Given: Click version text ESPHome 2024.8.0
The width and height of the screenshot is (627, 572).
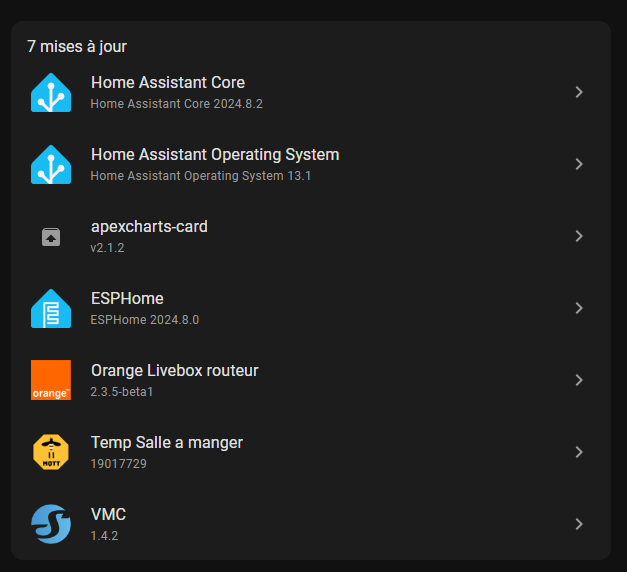Looking at the screenshot, I should (x=145, y=320).
